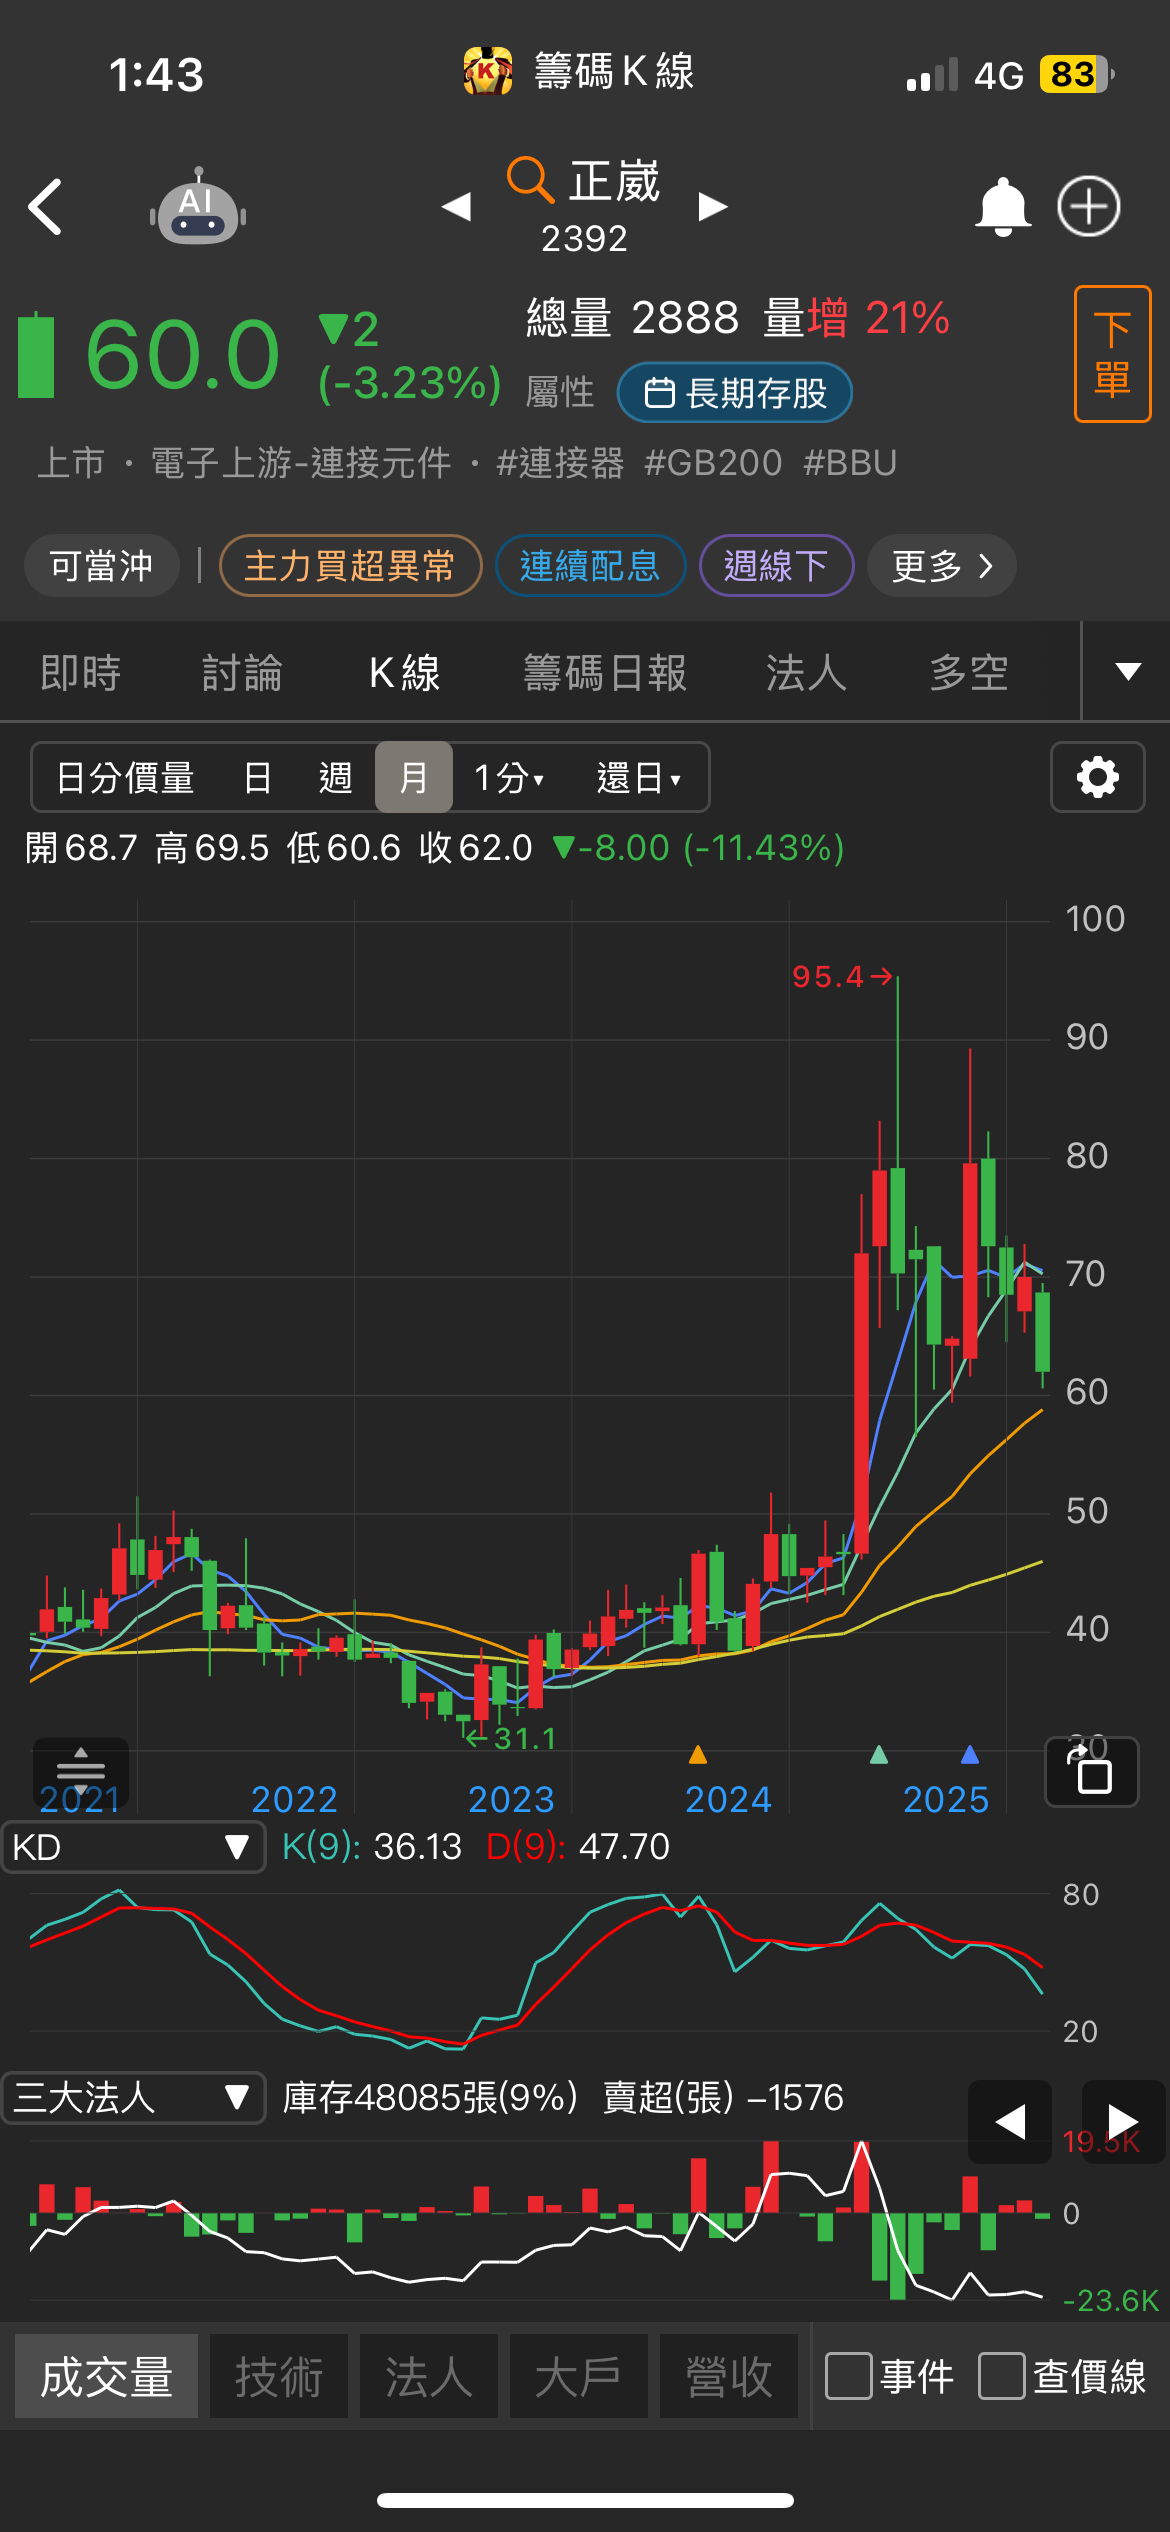
Task: Expand 更多 tags
Action: (x=942, y=566)
